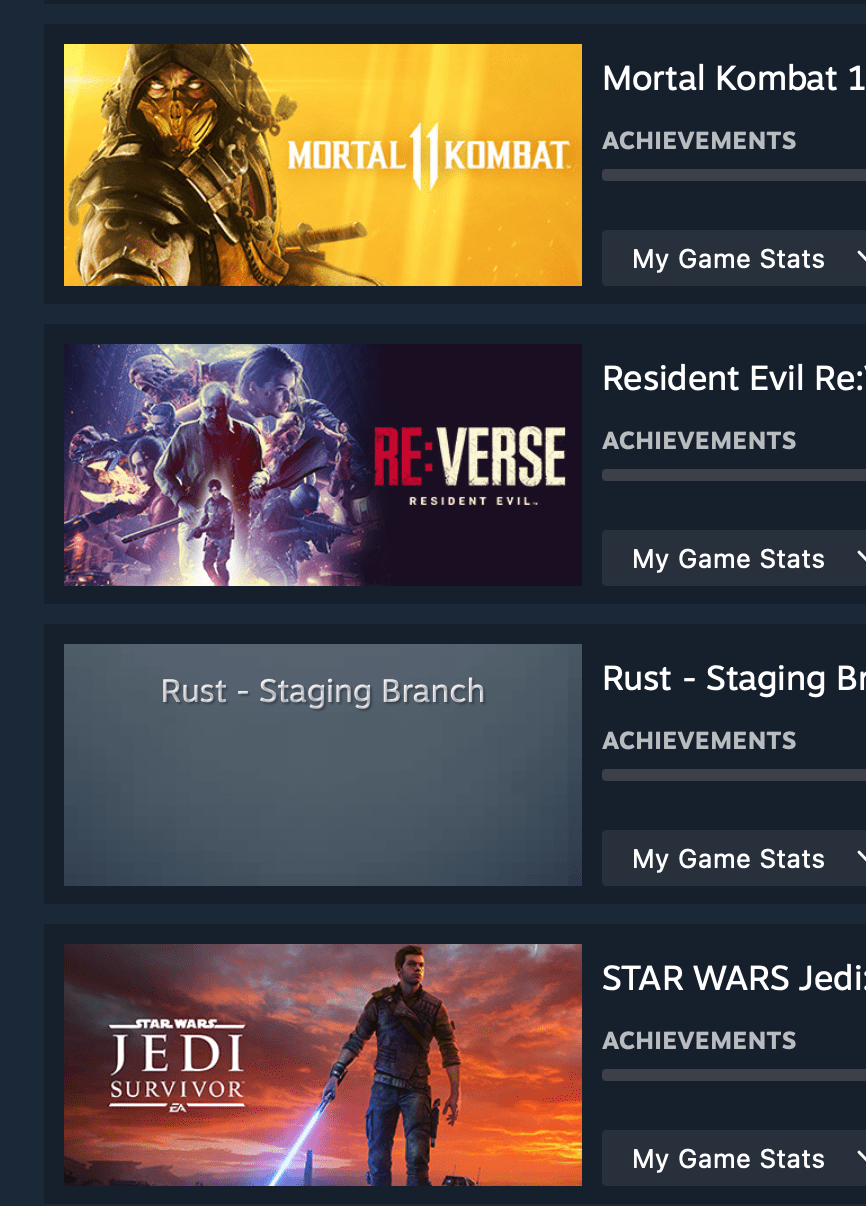866x1206 pixels.
Task: Select Achievements label under Mortal Kombat 11
Action: pyautogui.click(x=699, y=141)
